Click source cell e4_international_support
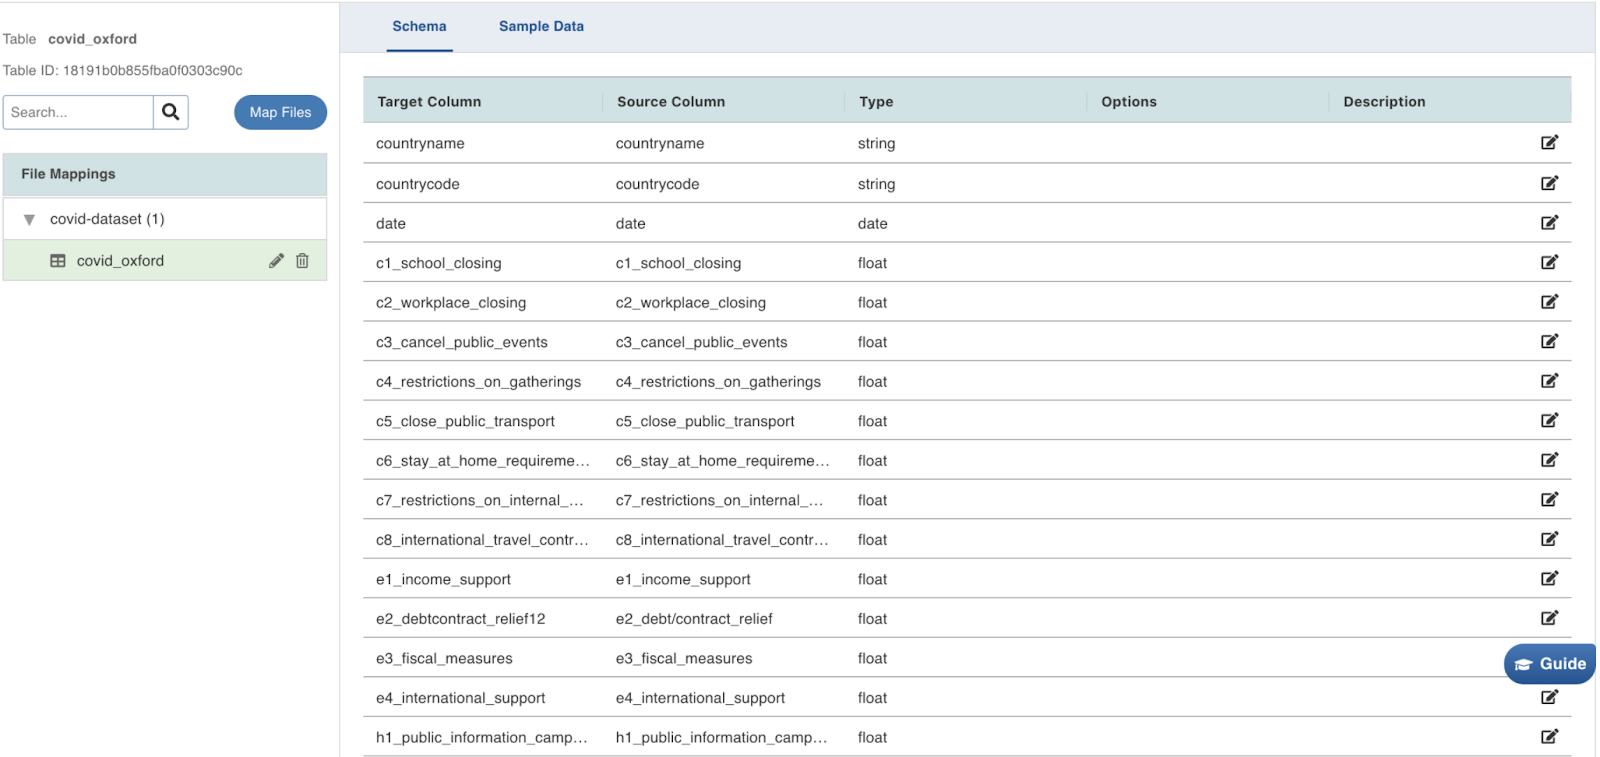 pos(700,698)
